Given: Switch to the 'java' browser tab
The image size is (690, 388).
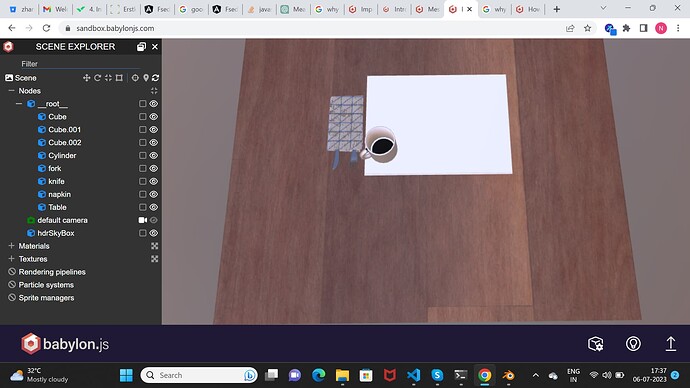Looking at the screenshot, I should [259, 9].
